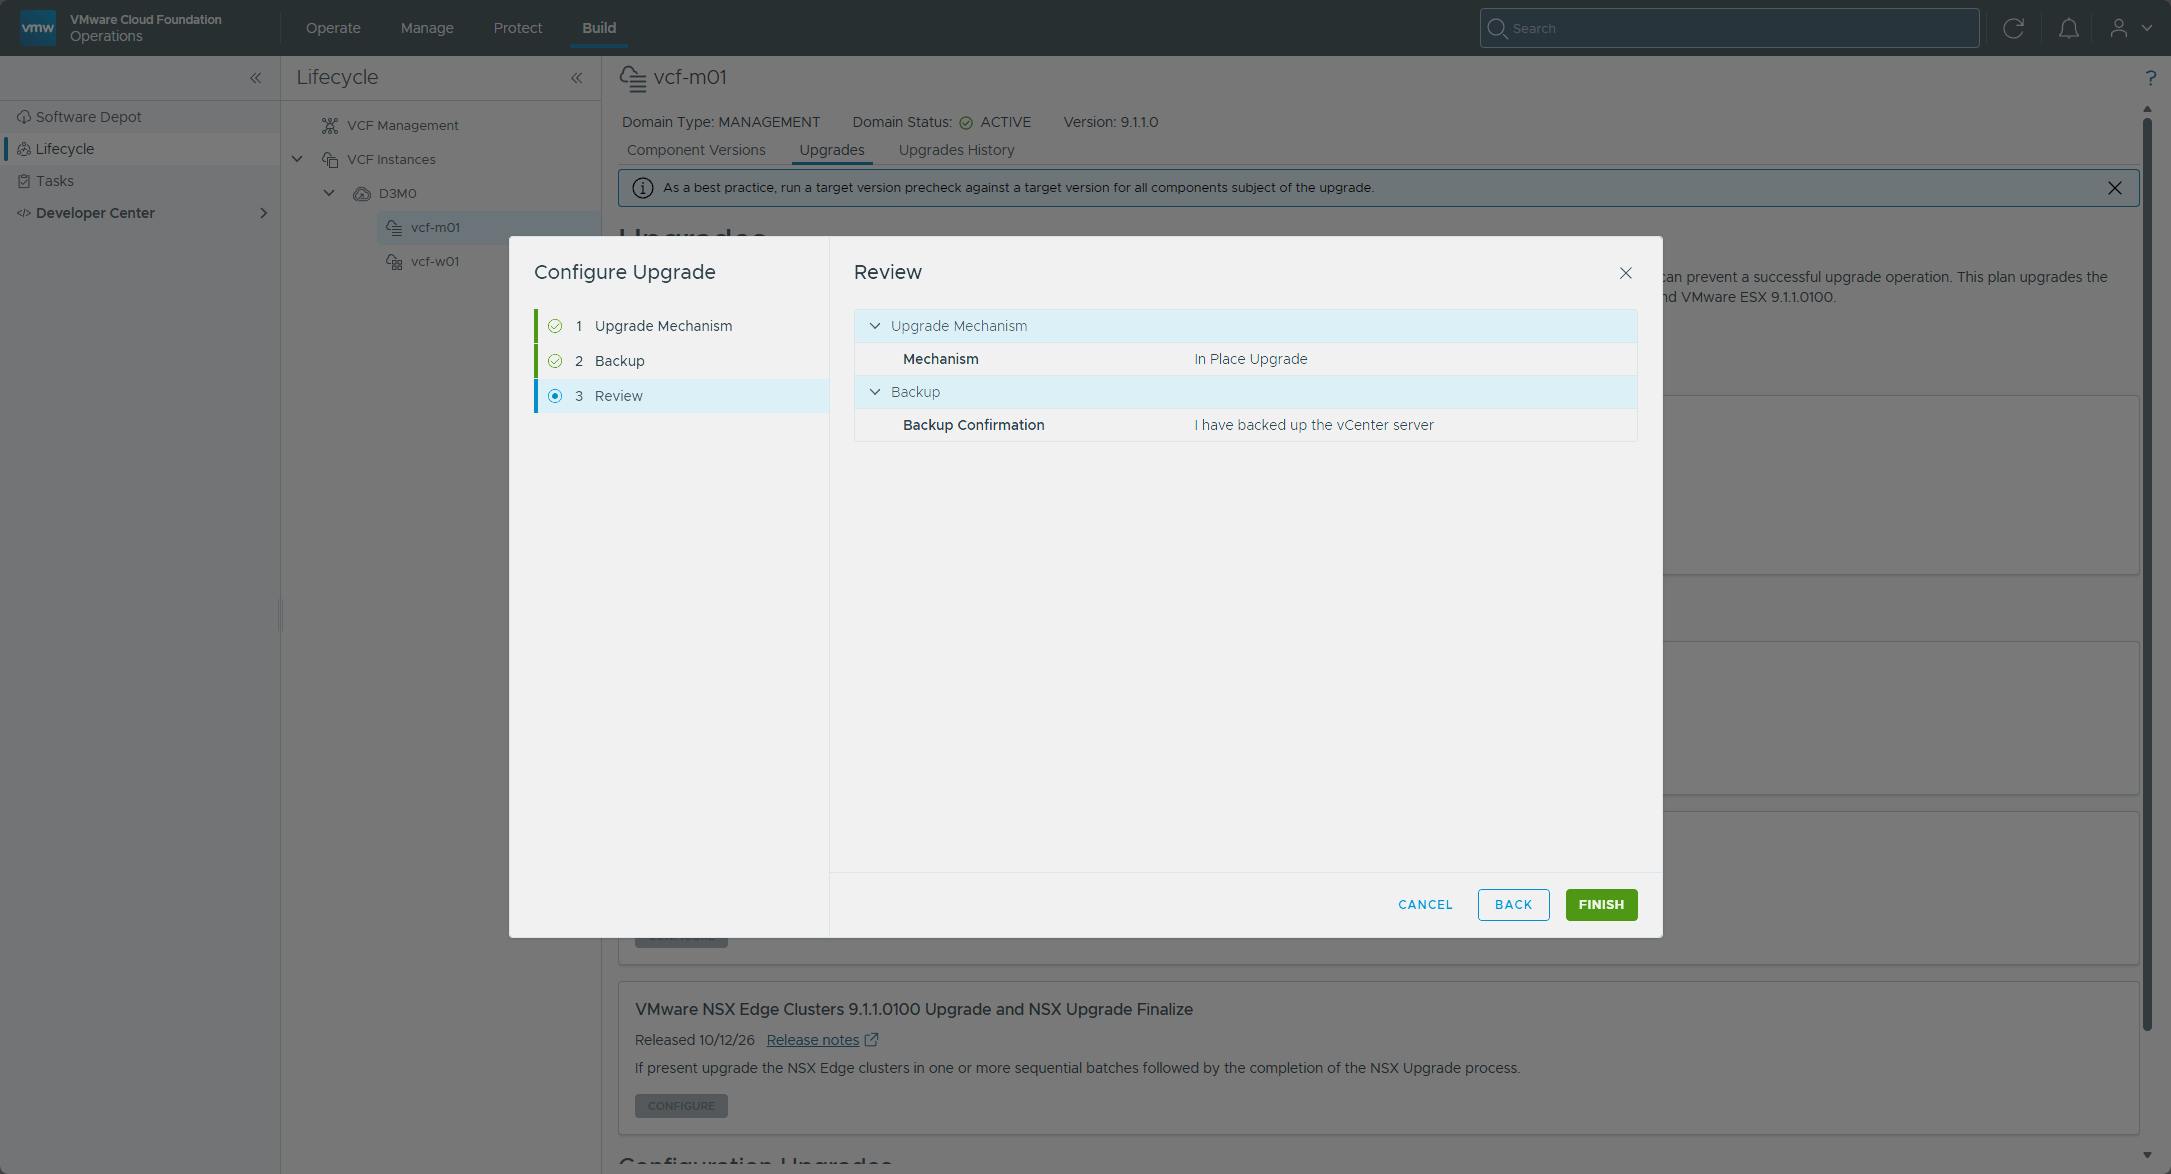Click the VCF Instances tree icon
This screenshot has width=2171, height=1174.
tap(330, 159)
